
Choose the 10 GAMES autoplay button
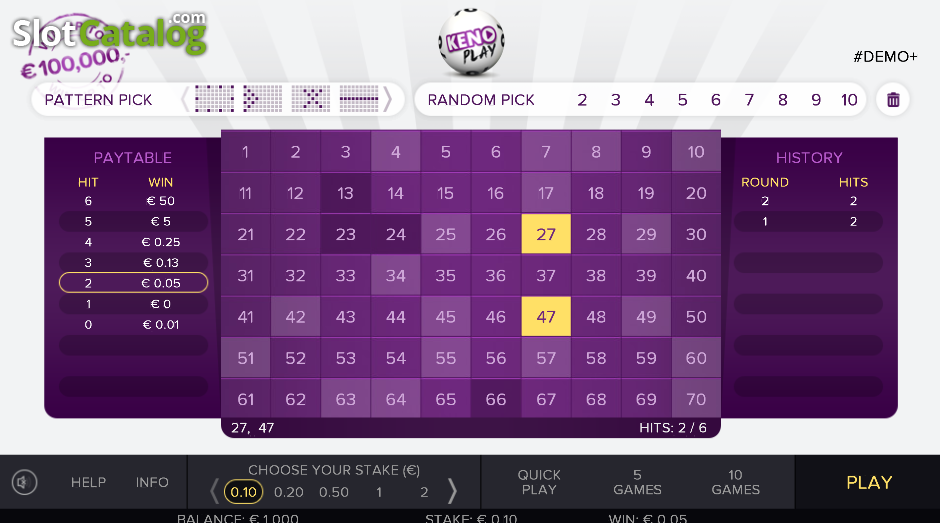pos(736,482)
